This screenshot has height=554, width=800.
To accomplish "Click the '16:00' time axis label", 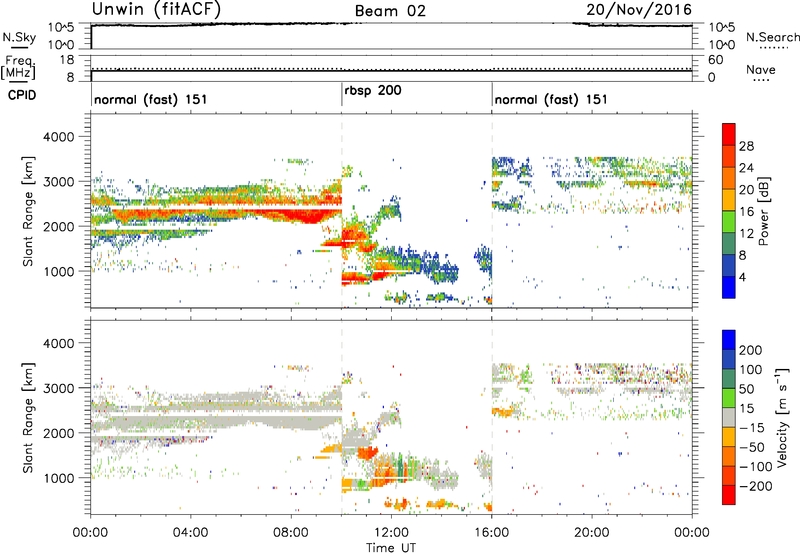I will (491, 533).
